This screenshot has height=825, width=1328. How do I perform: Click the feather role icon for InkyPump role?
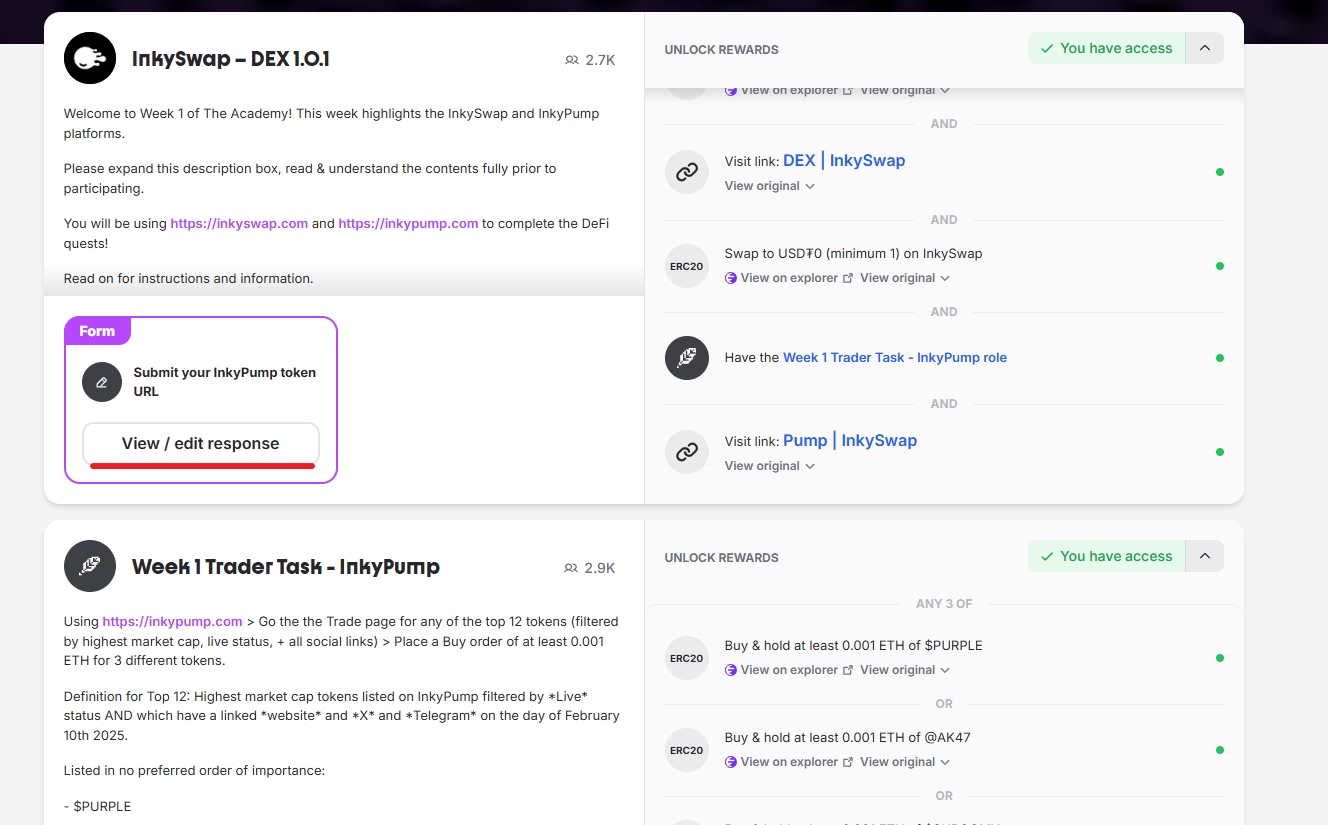point(687,358)
